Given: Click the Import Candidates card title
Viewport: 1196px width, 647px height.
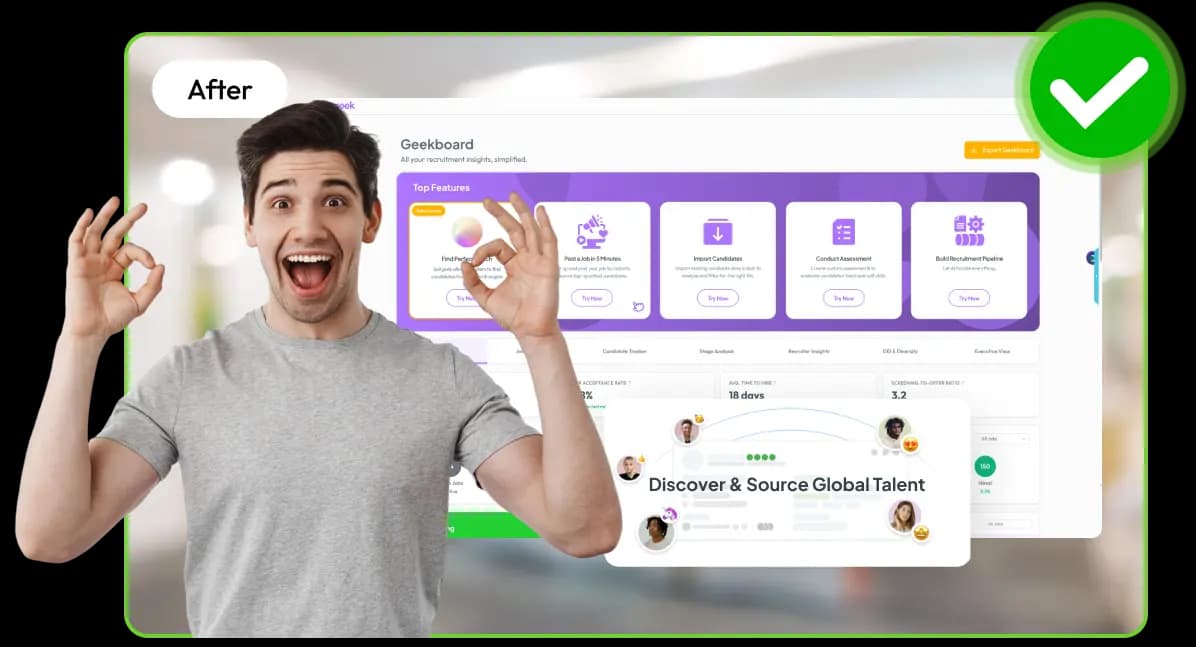Looking at the screenshot, I should point(718,259).
